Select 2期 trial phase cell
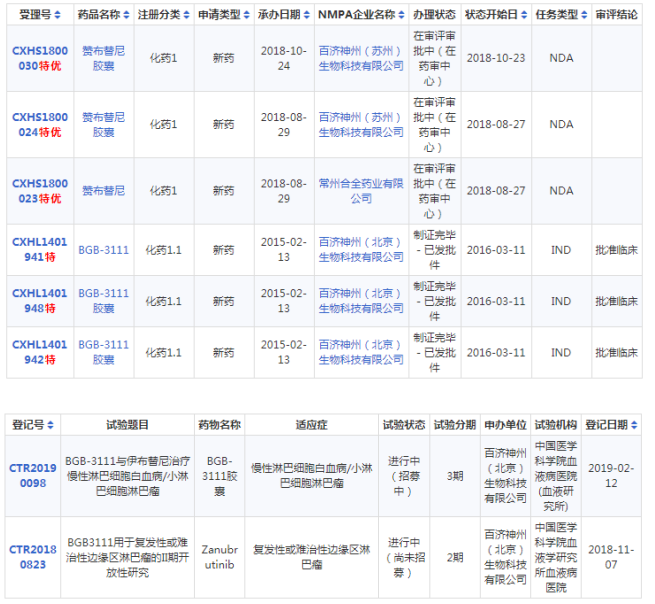The image size is (655, 604). pos(454,557)
